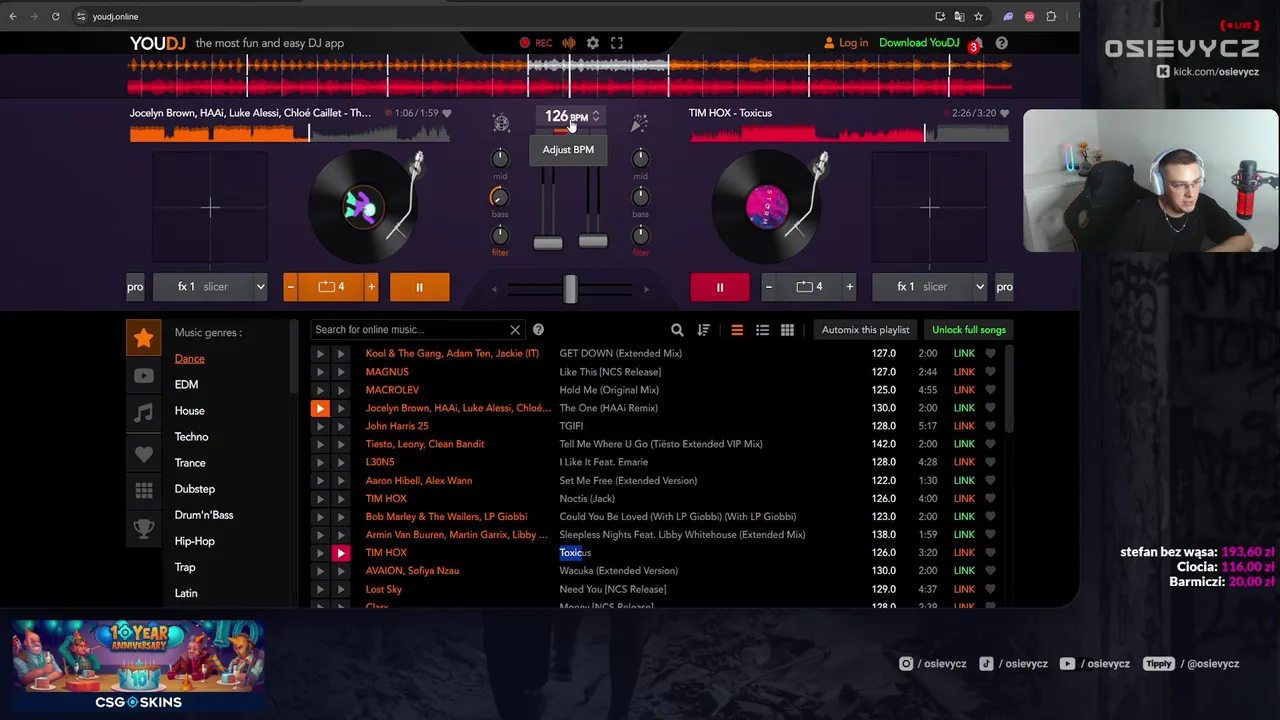Click right channel volume fader

click(593, 241)
